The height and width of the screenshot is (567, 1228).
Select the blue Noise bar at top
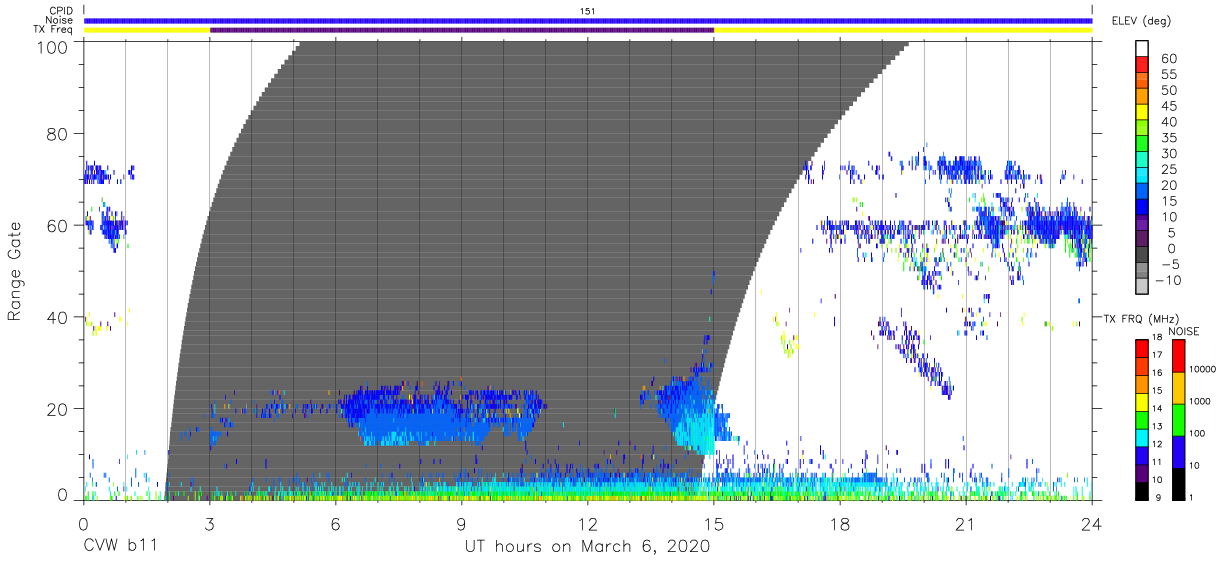[588, 20]
